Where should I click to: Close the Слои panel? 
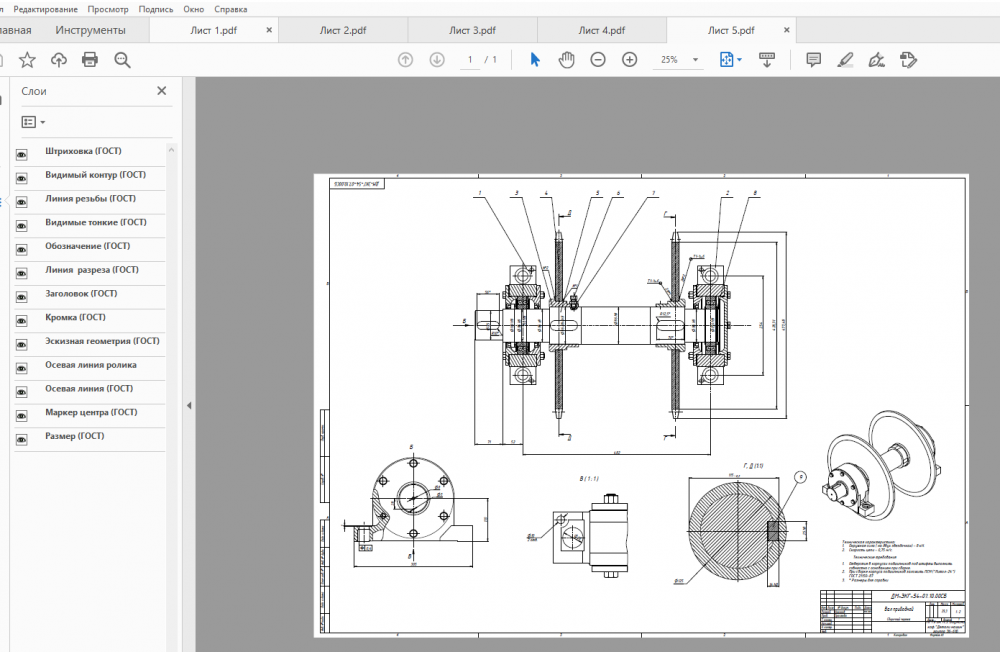pyautogui.click(x=162, y=91)
